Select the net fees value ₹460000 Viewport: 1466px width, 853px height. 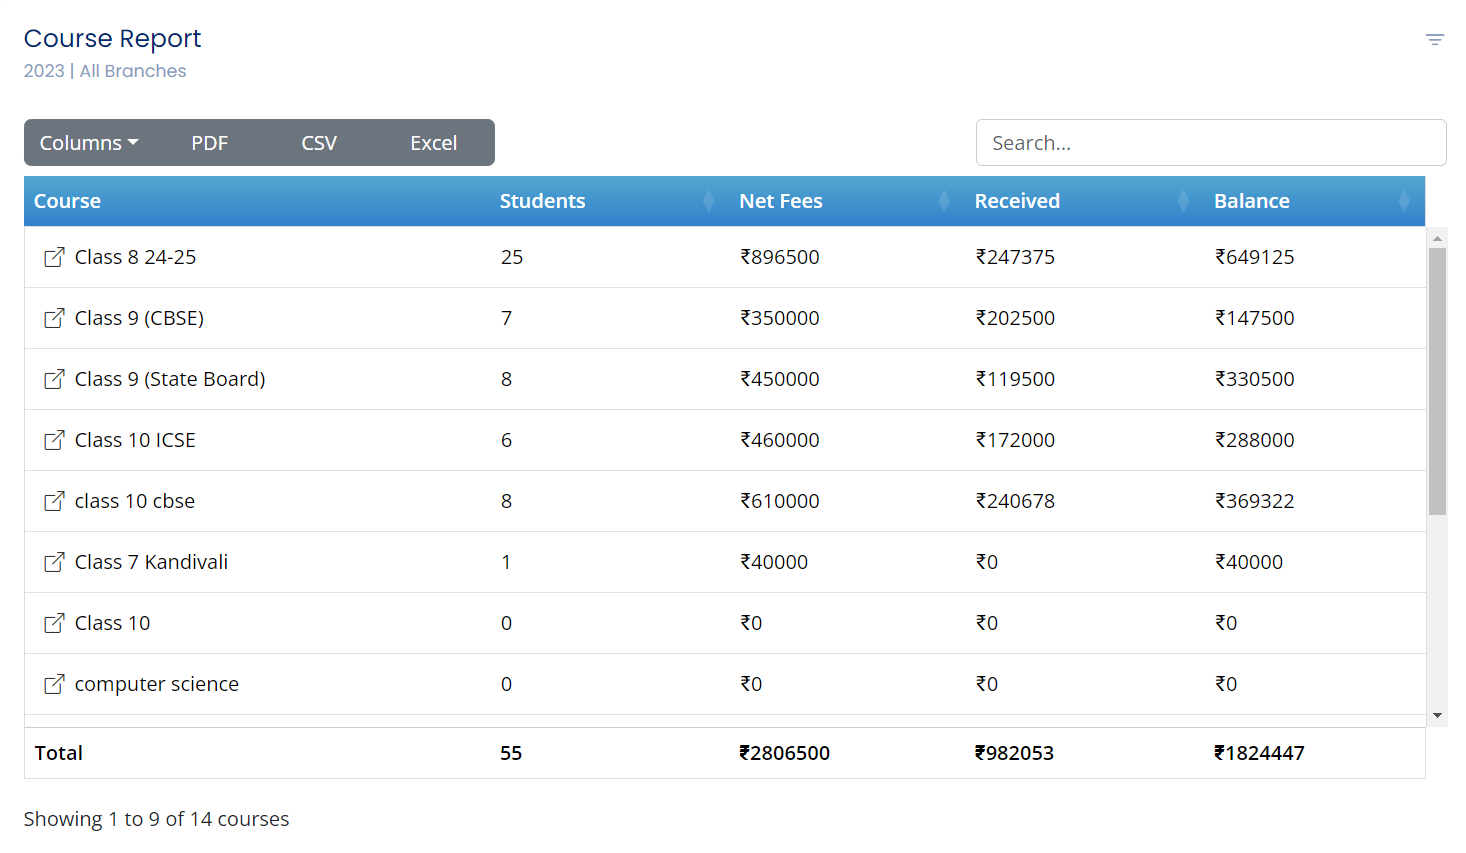(x=780, y=440)
